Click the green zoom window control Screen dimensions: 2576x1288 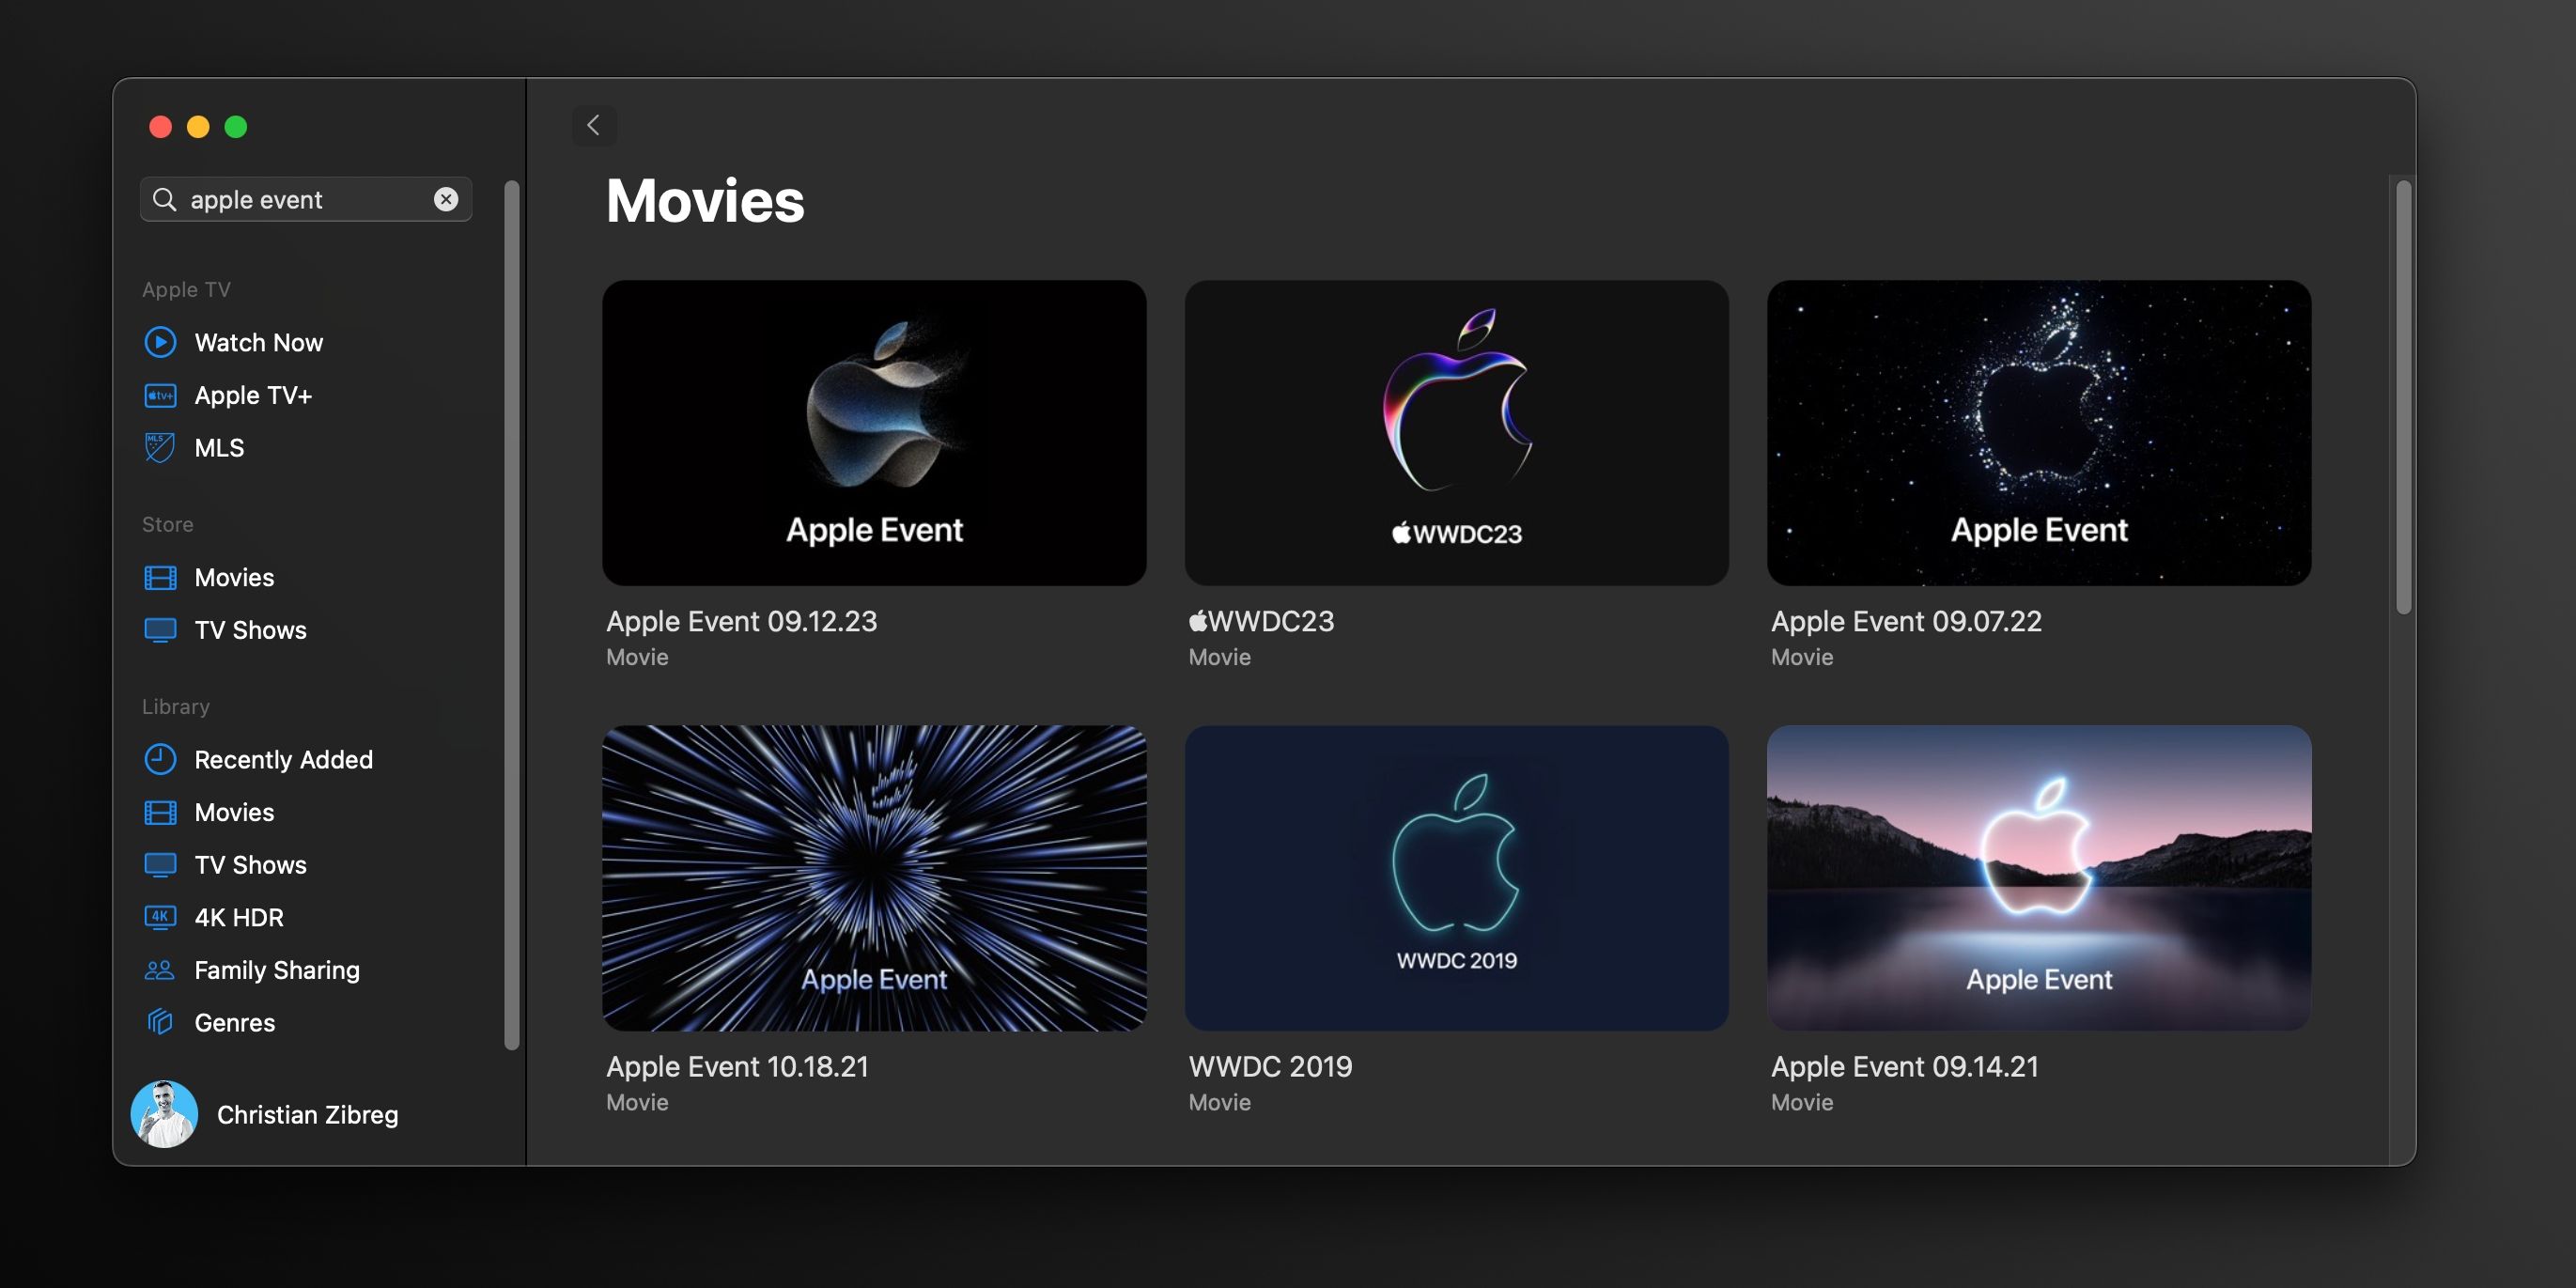coord(236,127)
